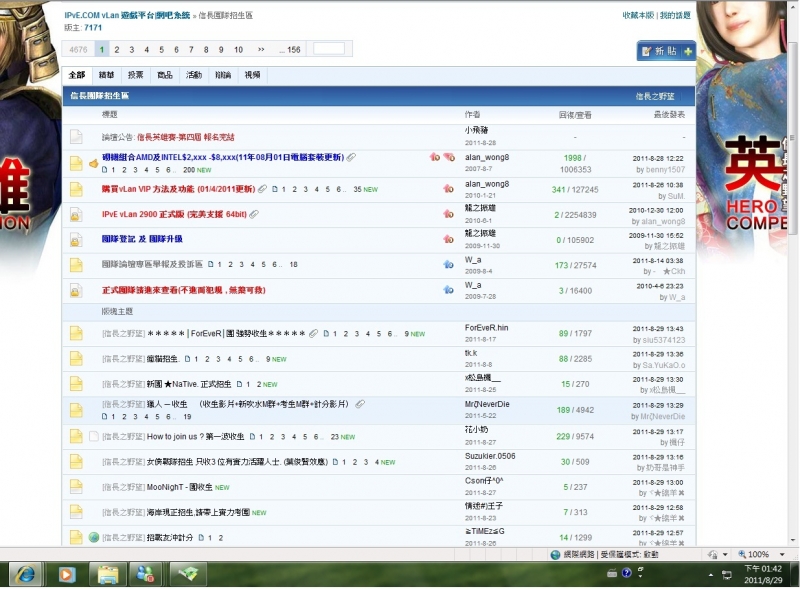Click the 新帖 new post button
This screenshot has height=589, width=800.
[666, 51]
